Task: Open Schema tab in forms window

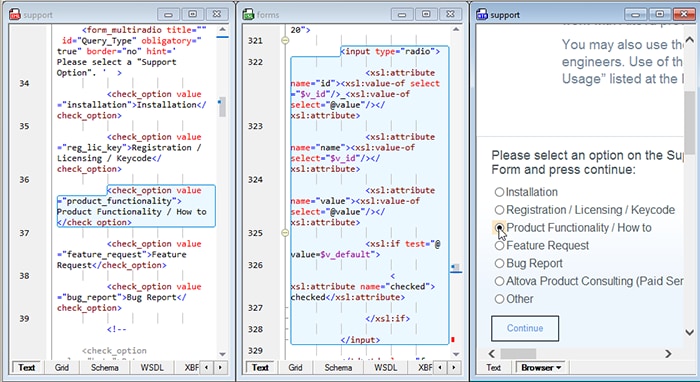Action: [338, 368]
